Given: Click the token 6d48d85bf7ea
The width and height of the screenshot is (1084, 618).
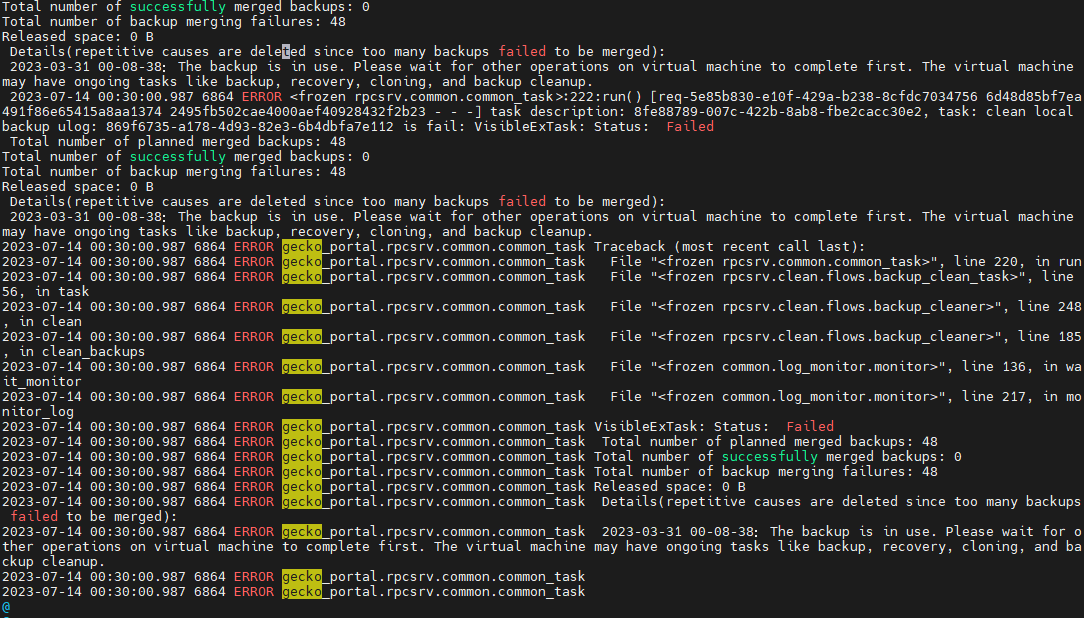Looking at the screenshot, I should click(1034, 97).
